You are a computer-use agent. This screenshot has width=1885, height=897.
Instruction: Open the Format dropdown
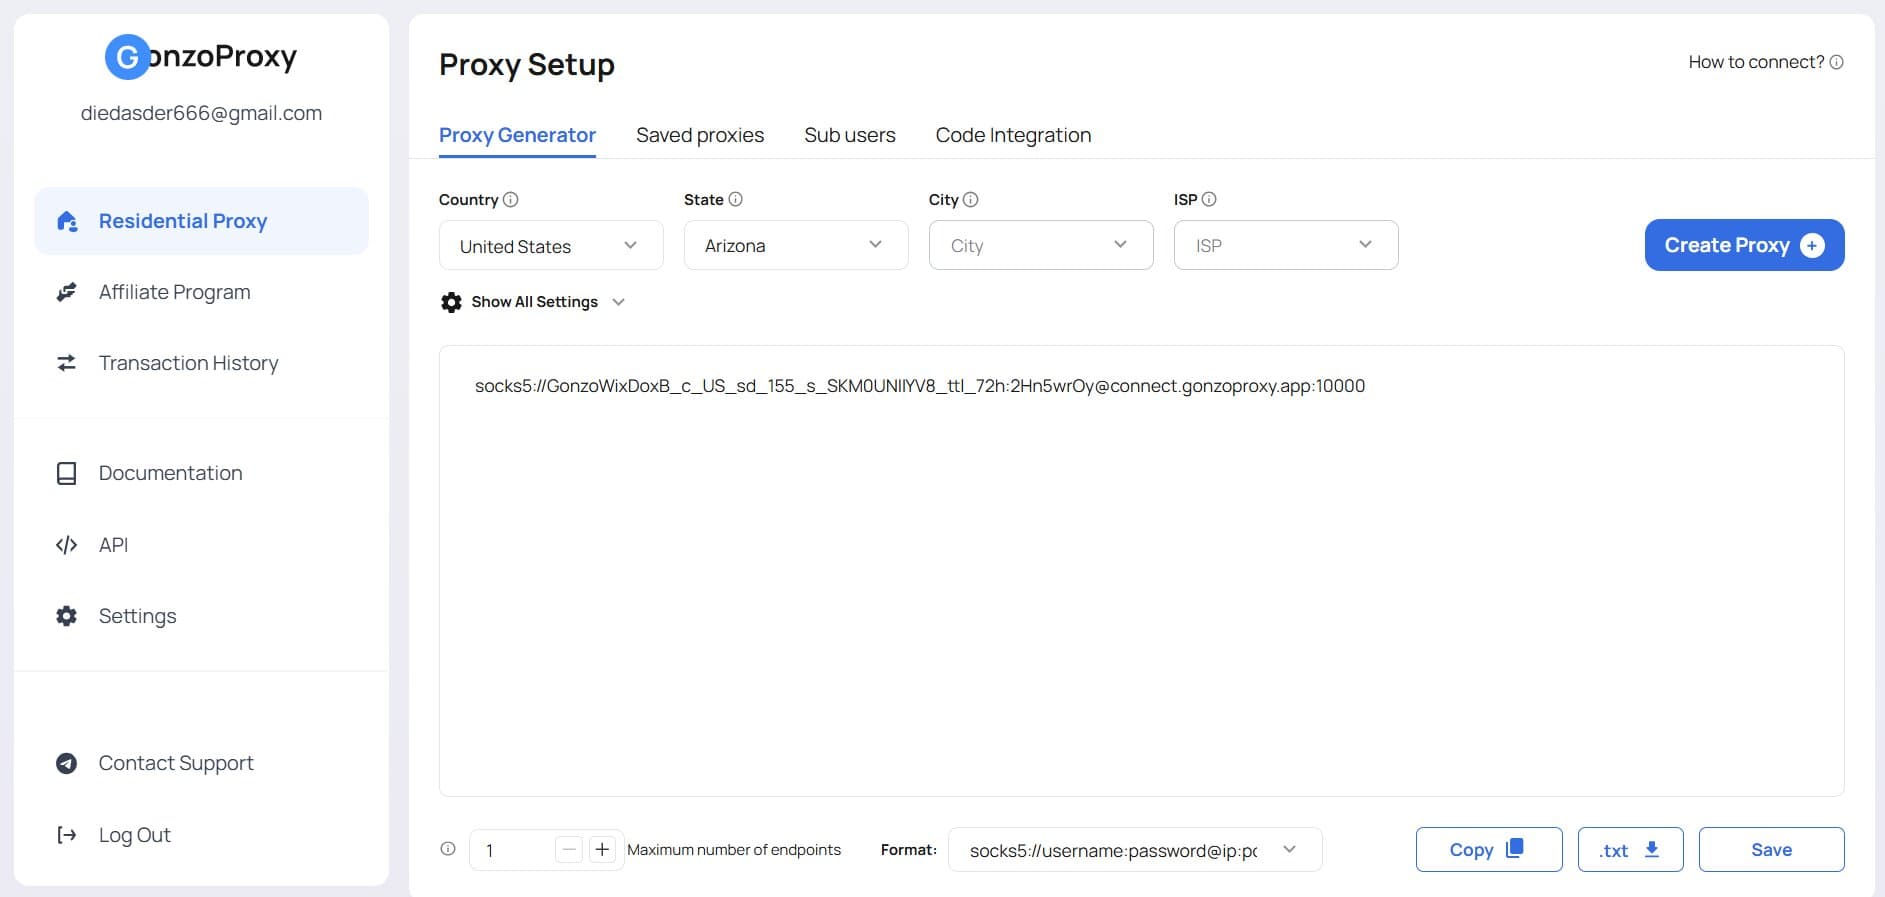click(x=1135, y=850)
